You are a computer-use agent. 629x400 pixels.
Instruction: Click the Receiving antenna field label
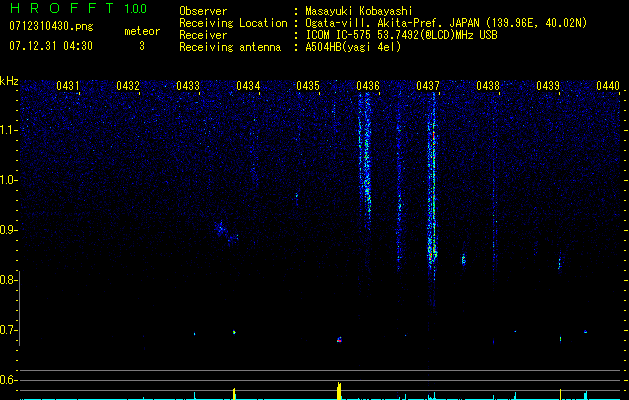click(x=230, y=47)
